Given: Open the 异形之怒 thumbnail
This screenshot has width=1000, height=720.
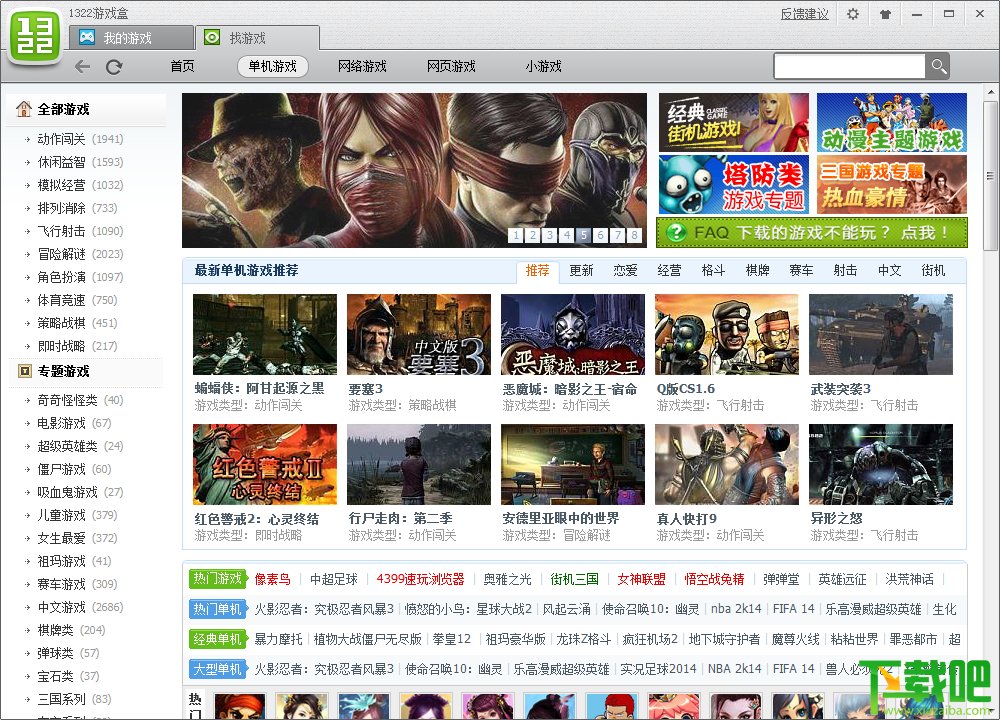Looking at the screenshot, I should (881, 464).
